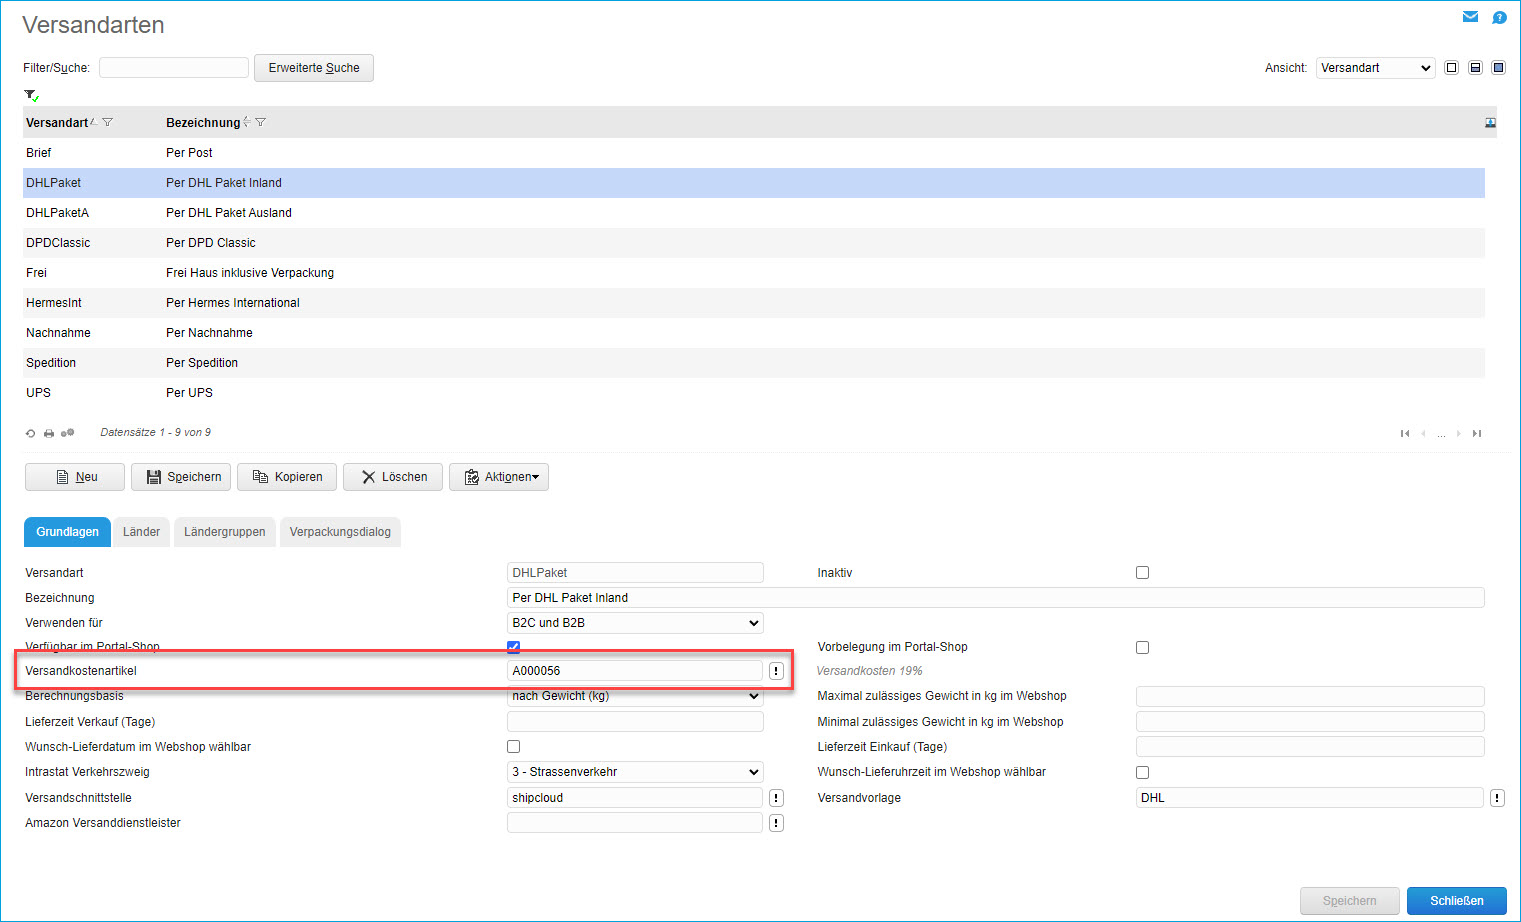Click the lookup icon beside Versandvorlage DHL
Image resolution: width=1521 pixels, height=922 pixels.
point(1497,798)
